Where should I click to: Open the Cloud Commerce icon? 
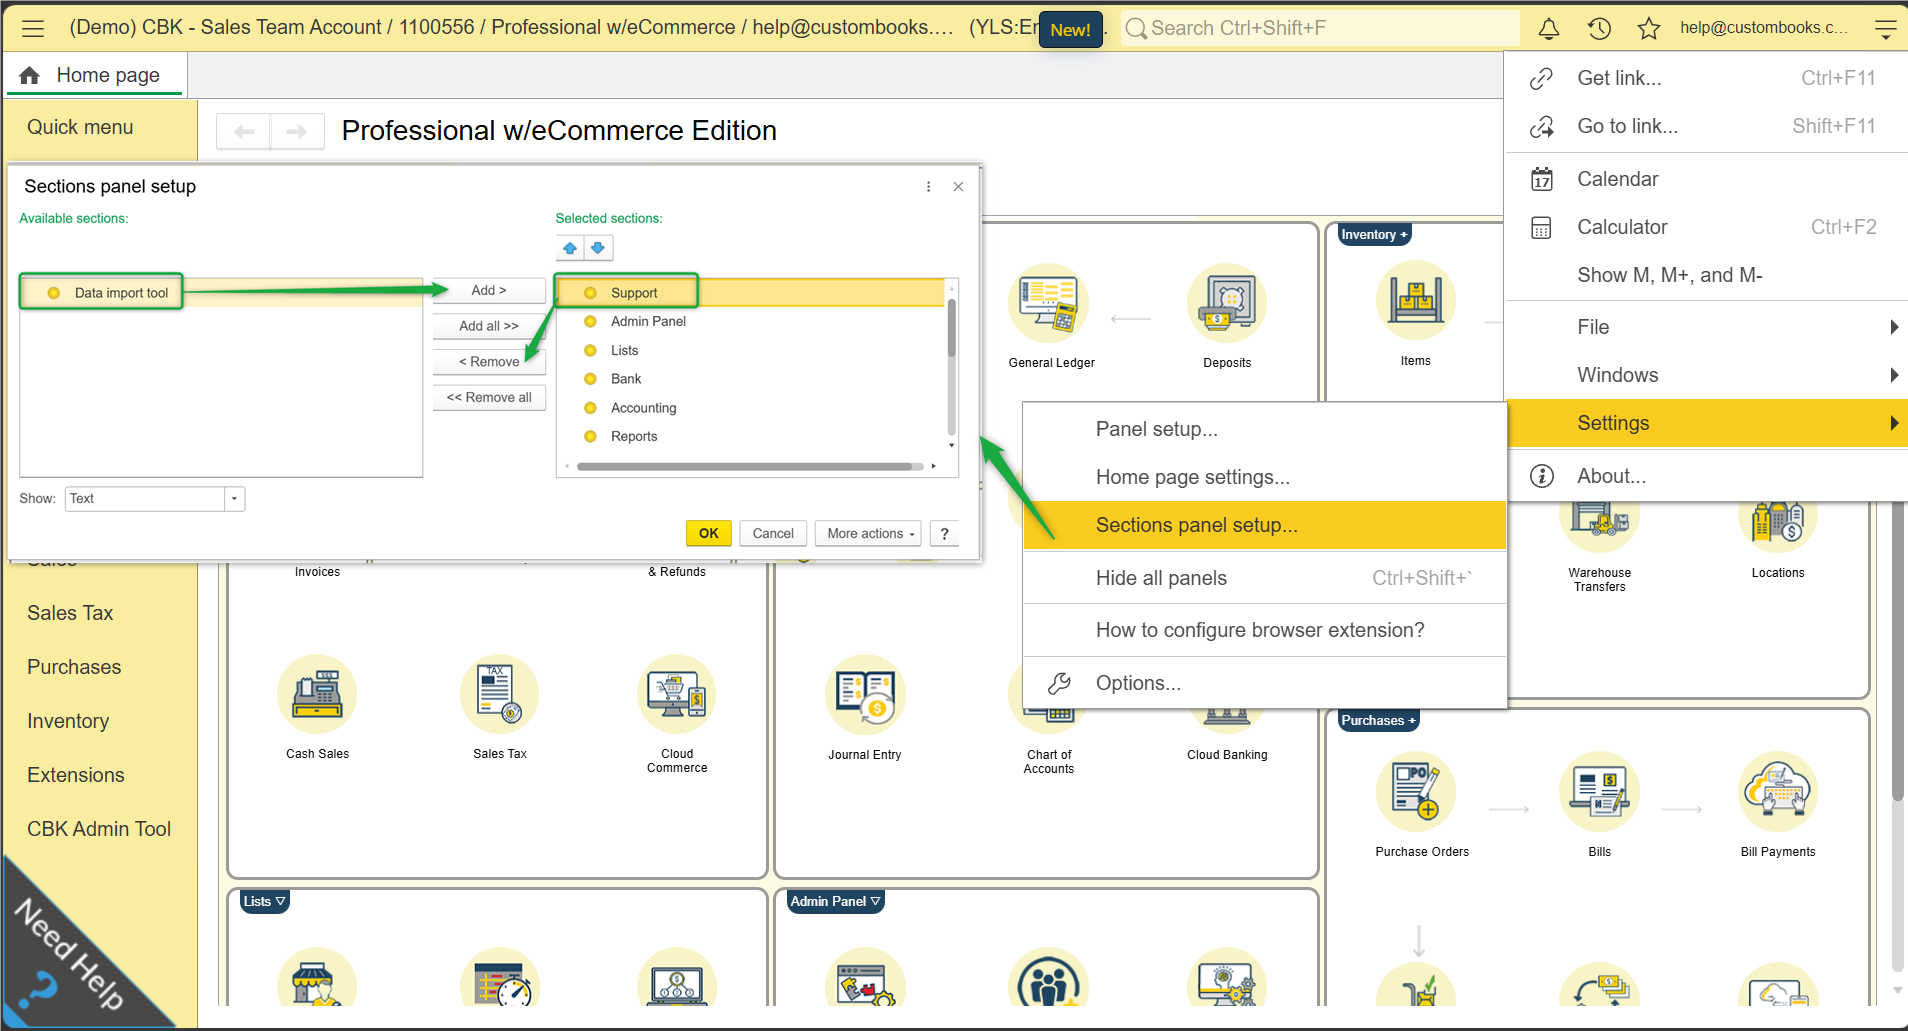(677, 694)
